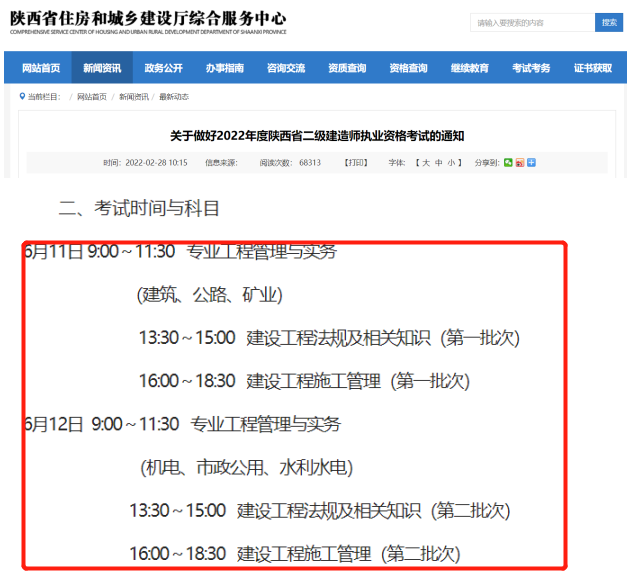
Task: Select the 新闻资讯 navigation tab
Action: 102,68
